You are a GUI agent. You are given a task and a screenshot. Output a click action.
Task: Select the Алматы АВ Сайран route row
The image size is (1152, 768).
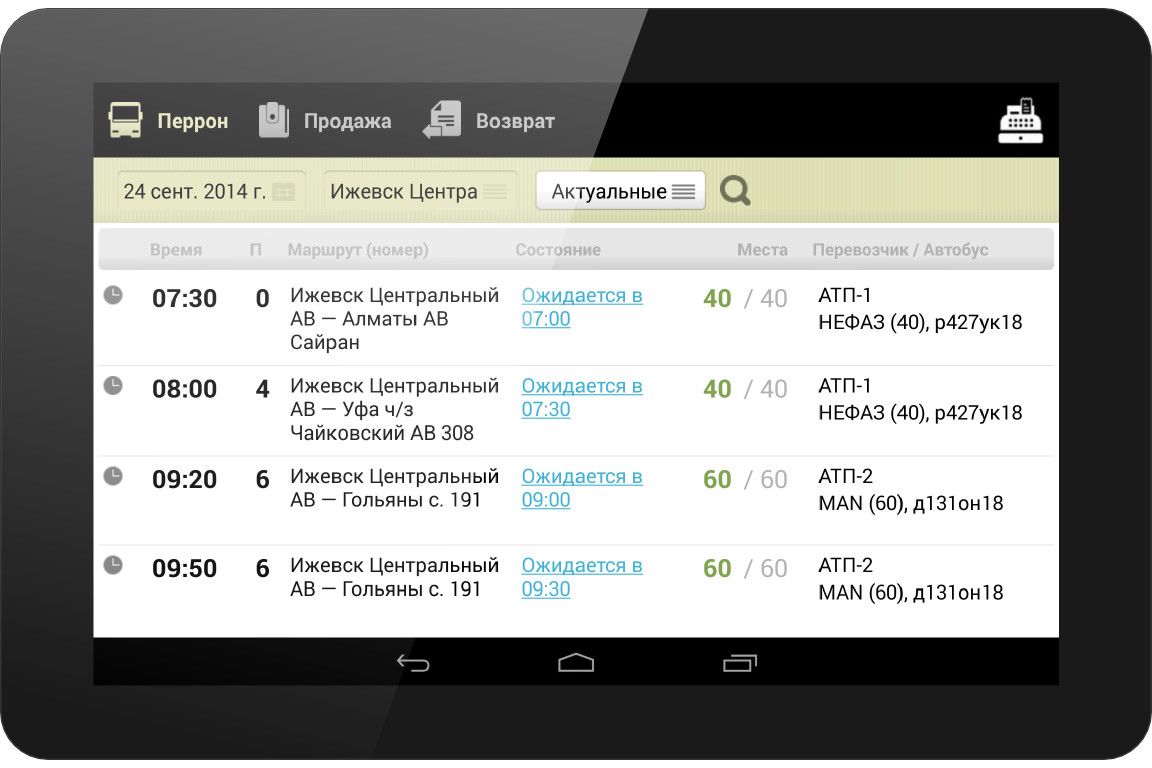tap(394, 319)
